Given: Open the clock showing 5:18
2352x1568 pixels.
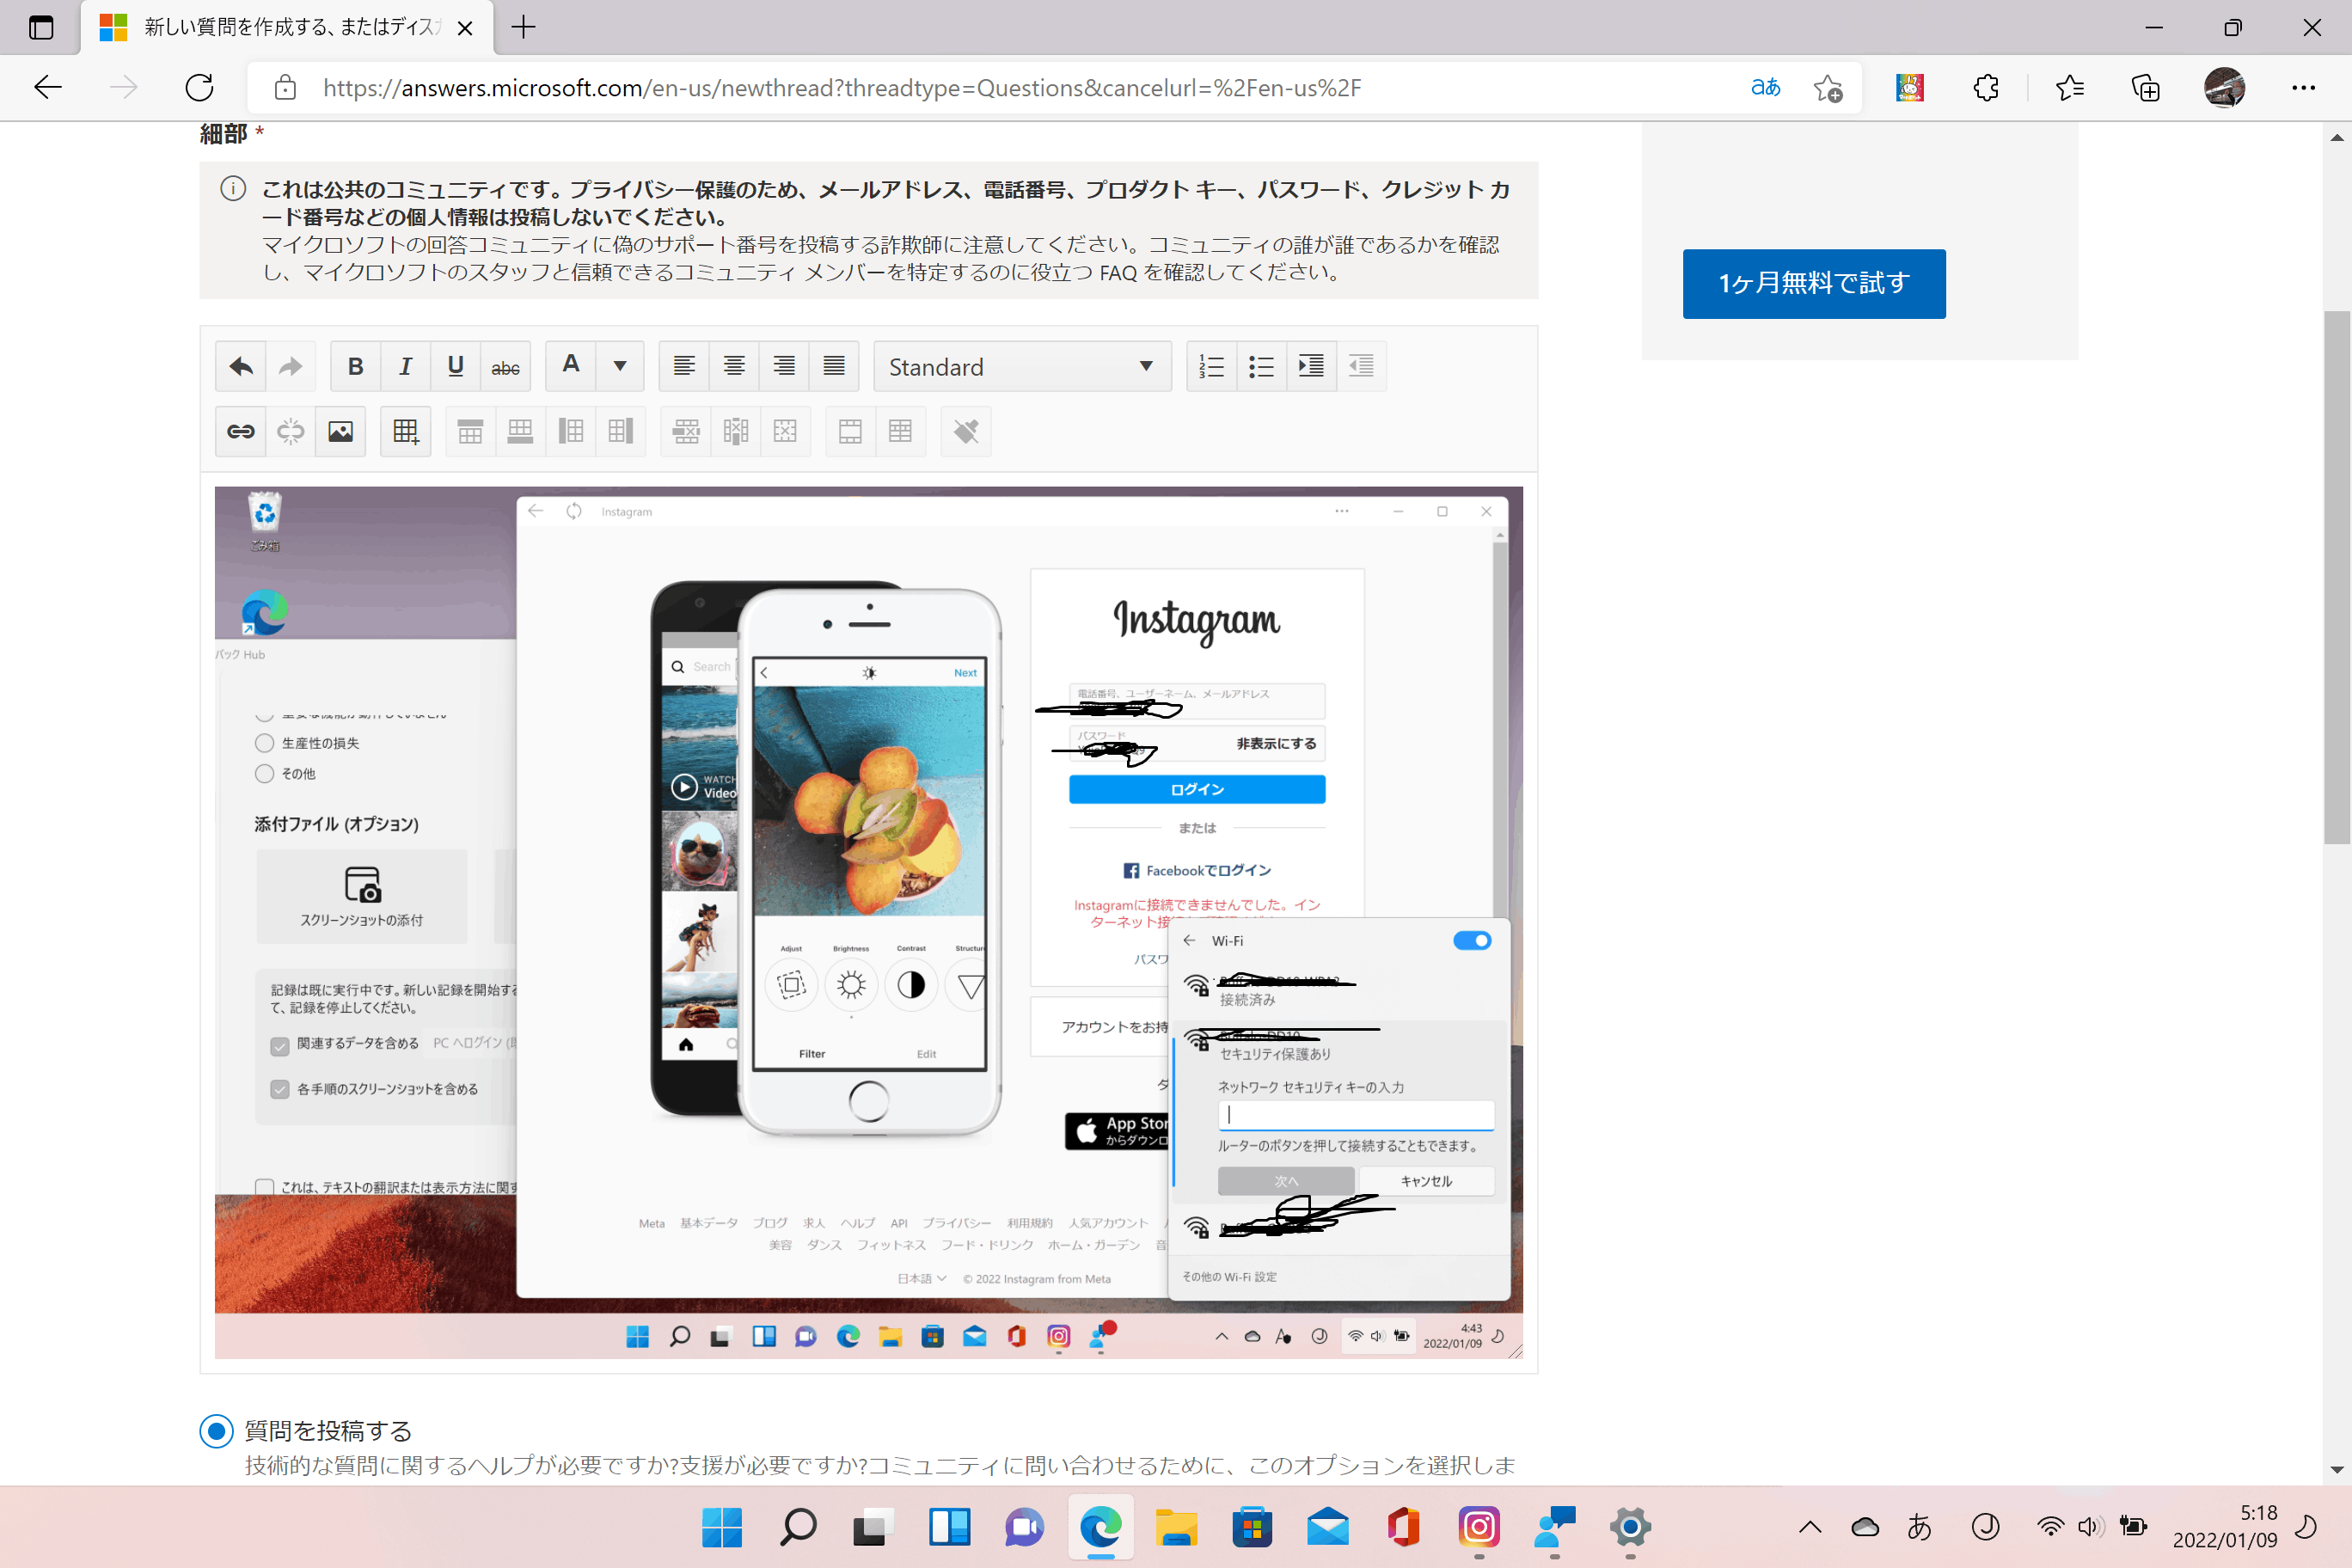Looking at the screenshot, I should [2226, 1527].
